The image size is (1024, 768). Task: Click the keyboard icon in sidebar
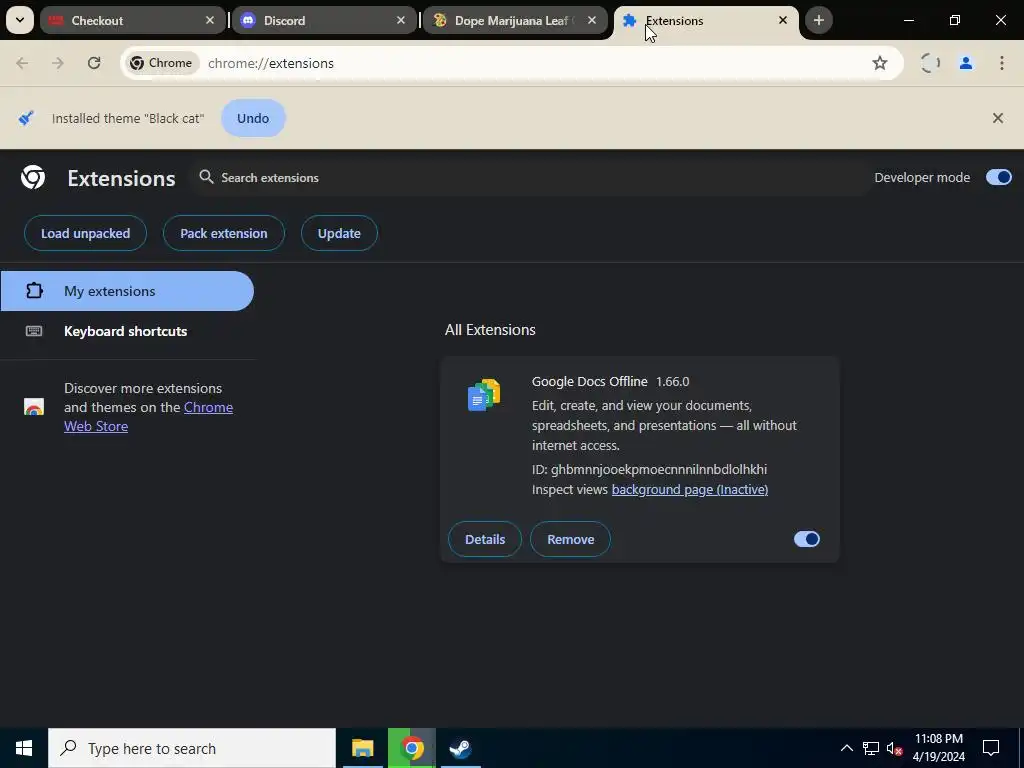point(34,331)
